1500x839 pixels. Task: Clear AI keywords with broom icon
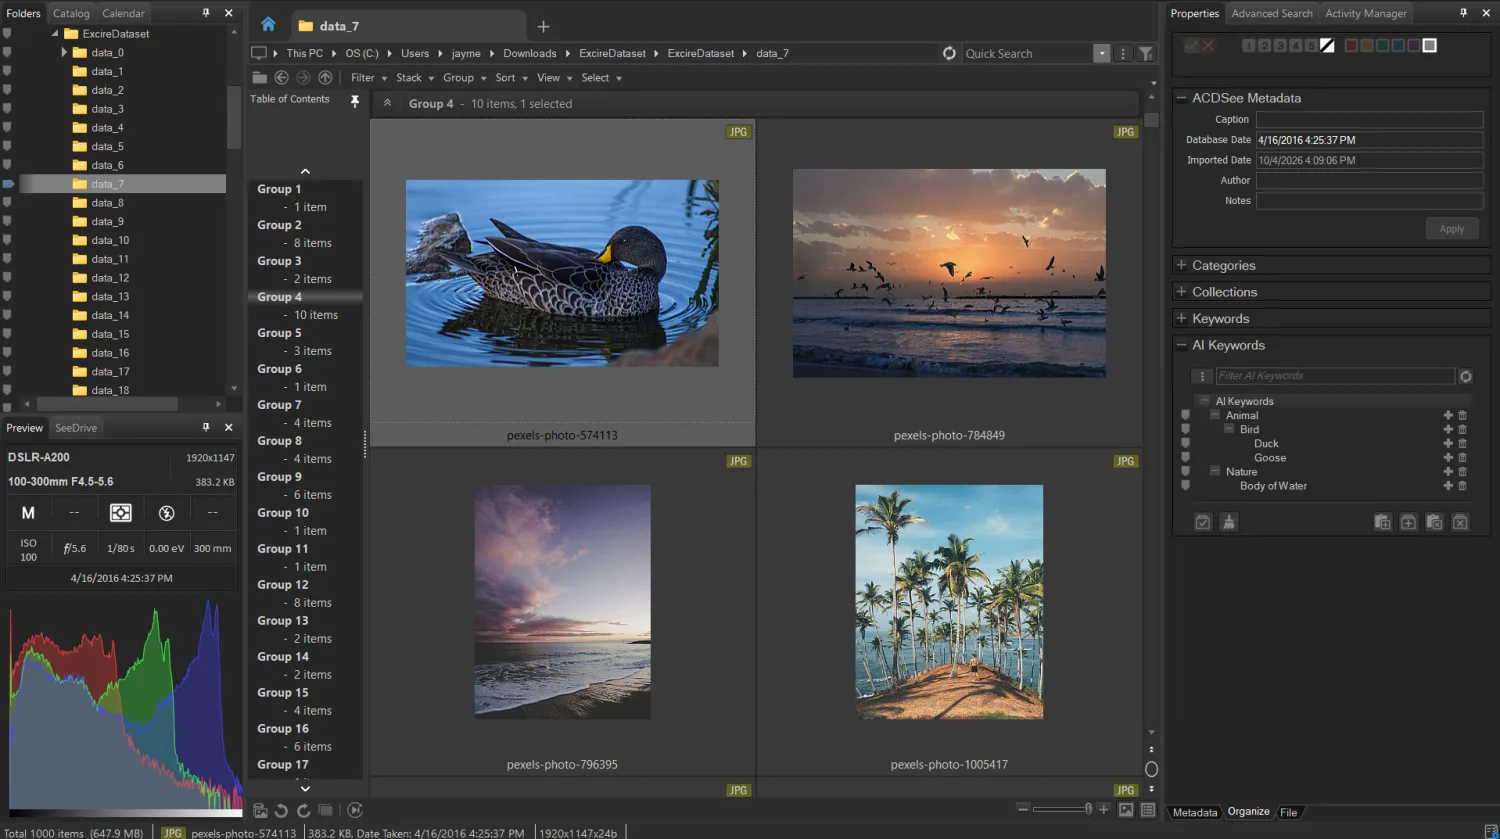tap(1229, 522)
